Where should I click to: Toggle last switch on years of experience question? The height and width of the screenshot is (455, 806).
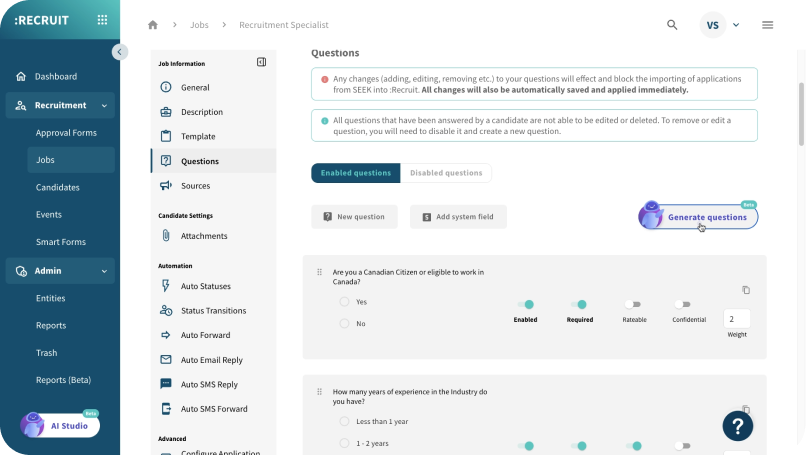pyautogui.click(x=683, y=446)
